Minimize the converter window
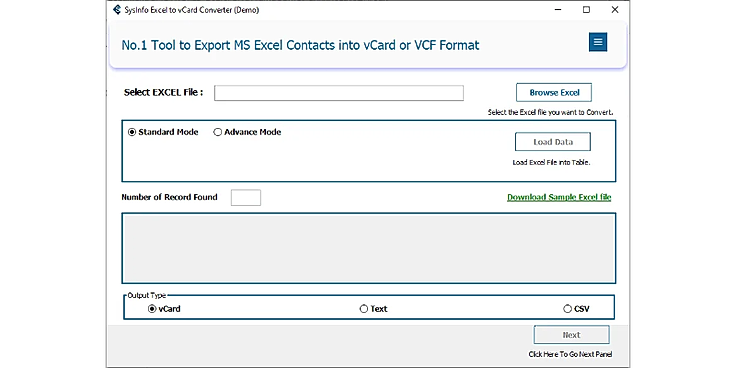The height and width of the screenshot is (368, 736). coord(558,10)
